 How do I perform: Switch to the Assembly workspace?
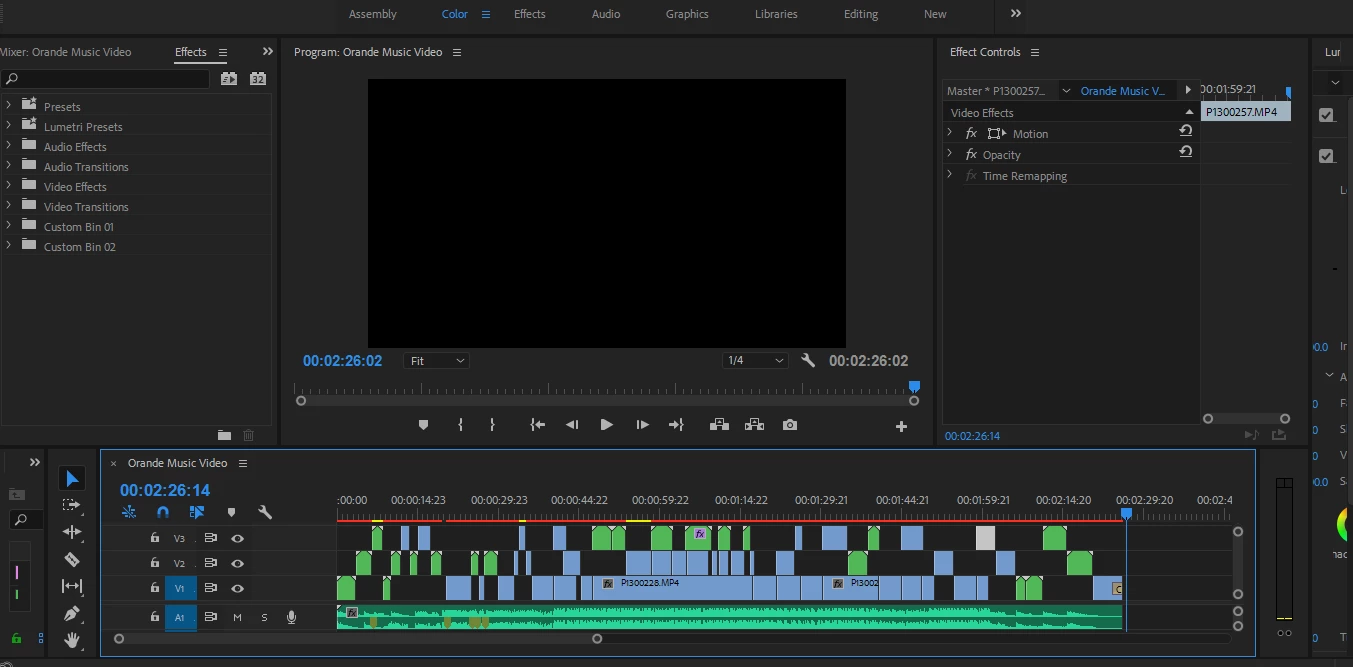coord(373,14)
